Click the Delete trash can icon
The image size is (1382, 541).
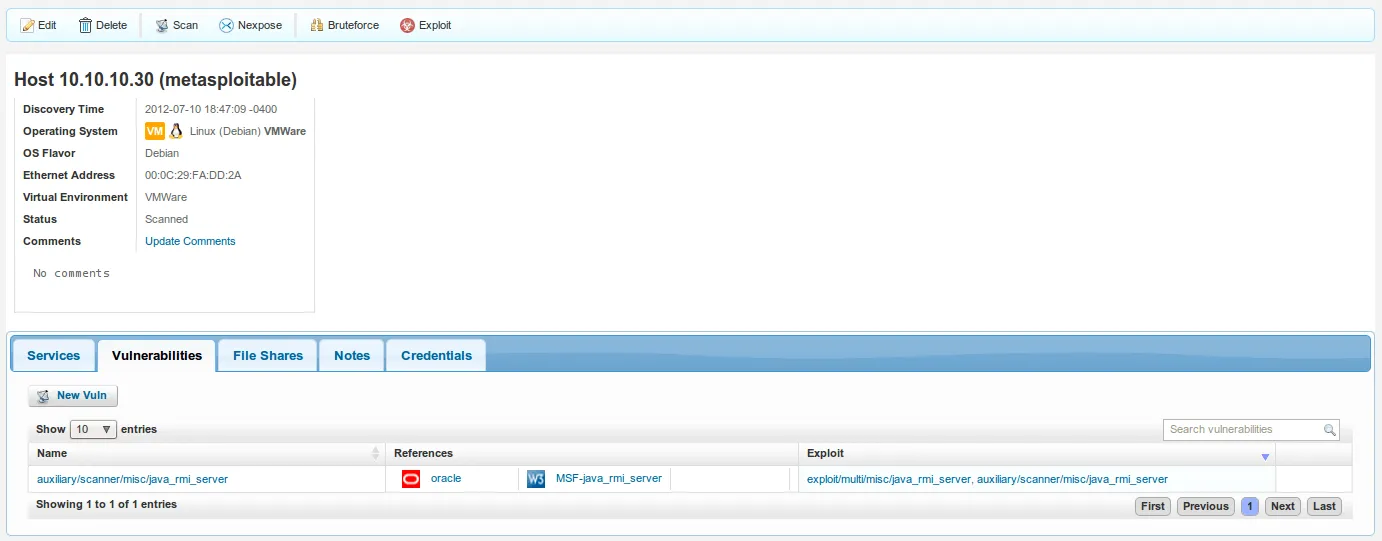(x=85, y=25)
